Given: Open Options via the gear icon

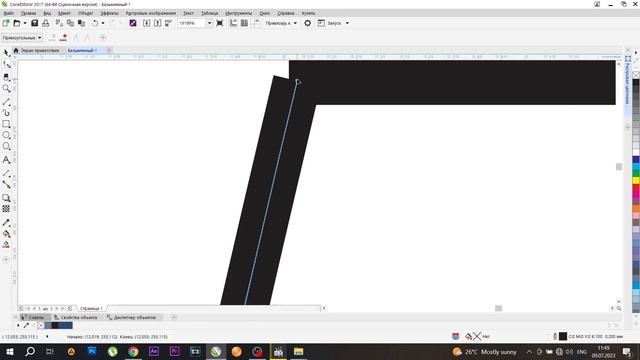Looking at the screenshot, I should click(x=307, y=23).
